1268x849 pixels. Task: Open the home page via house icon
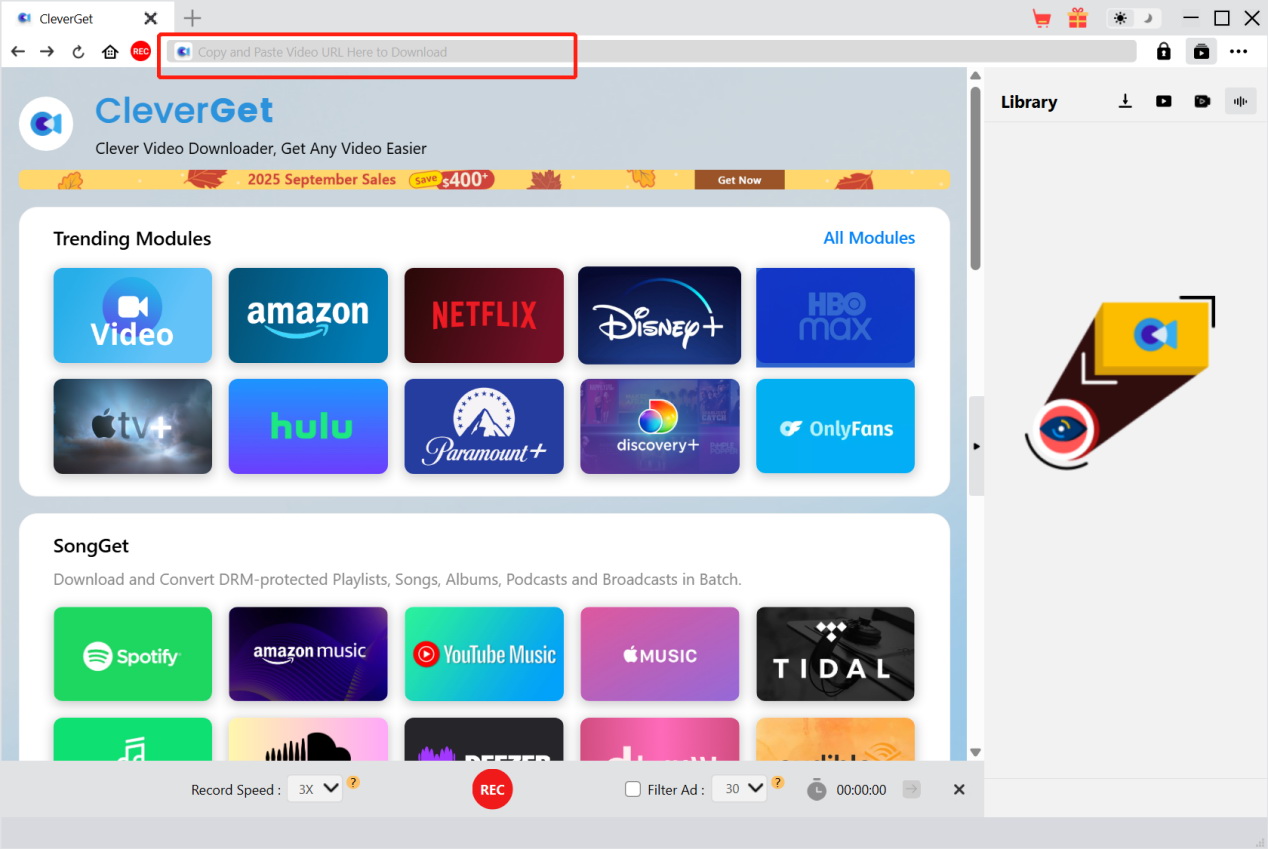coord(110,51)
